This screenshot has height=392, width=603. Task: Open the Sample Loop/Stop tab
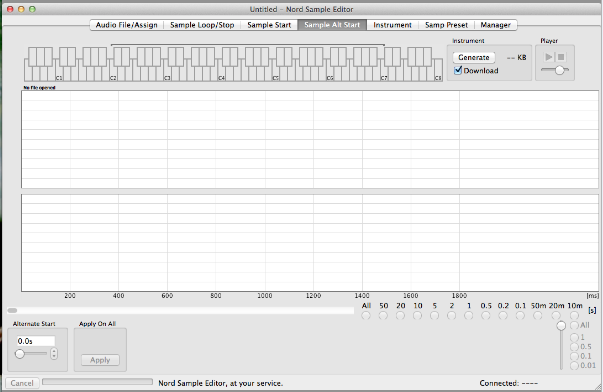point(202,25)
